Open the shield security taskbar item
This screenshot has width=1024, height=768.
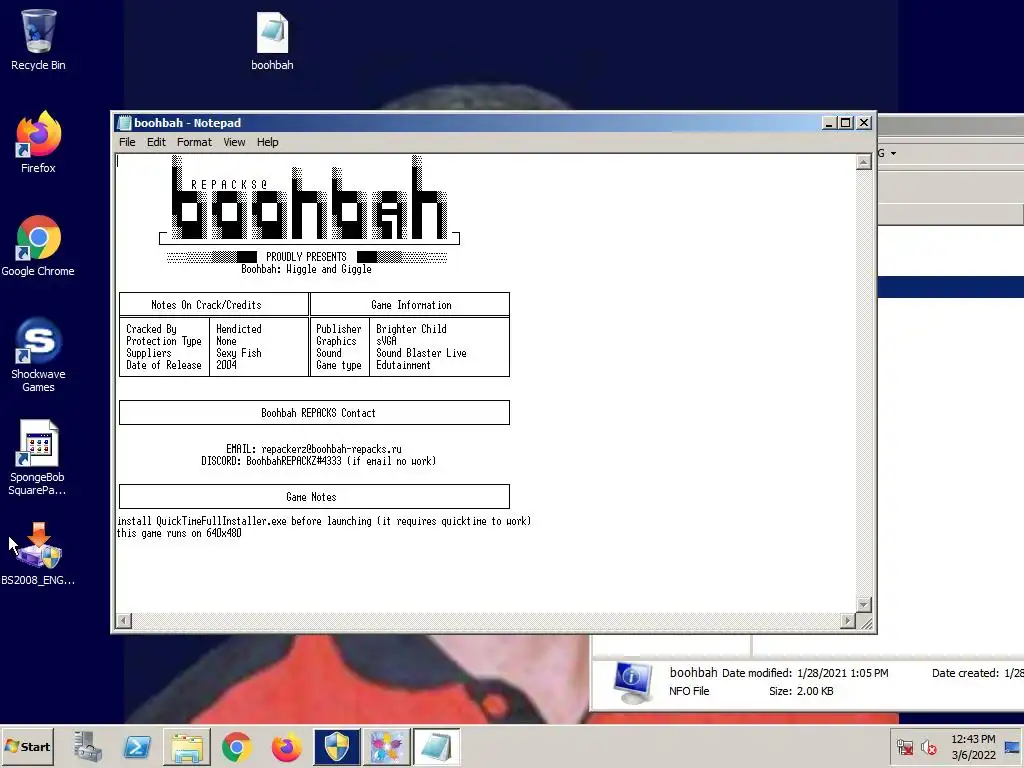click(336, 746)
